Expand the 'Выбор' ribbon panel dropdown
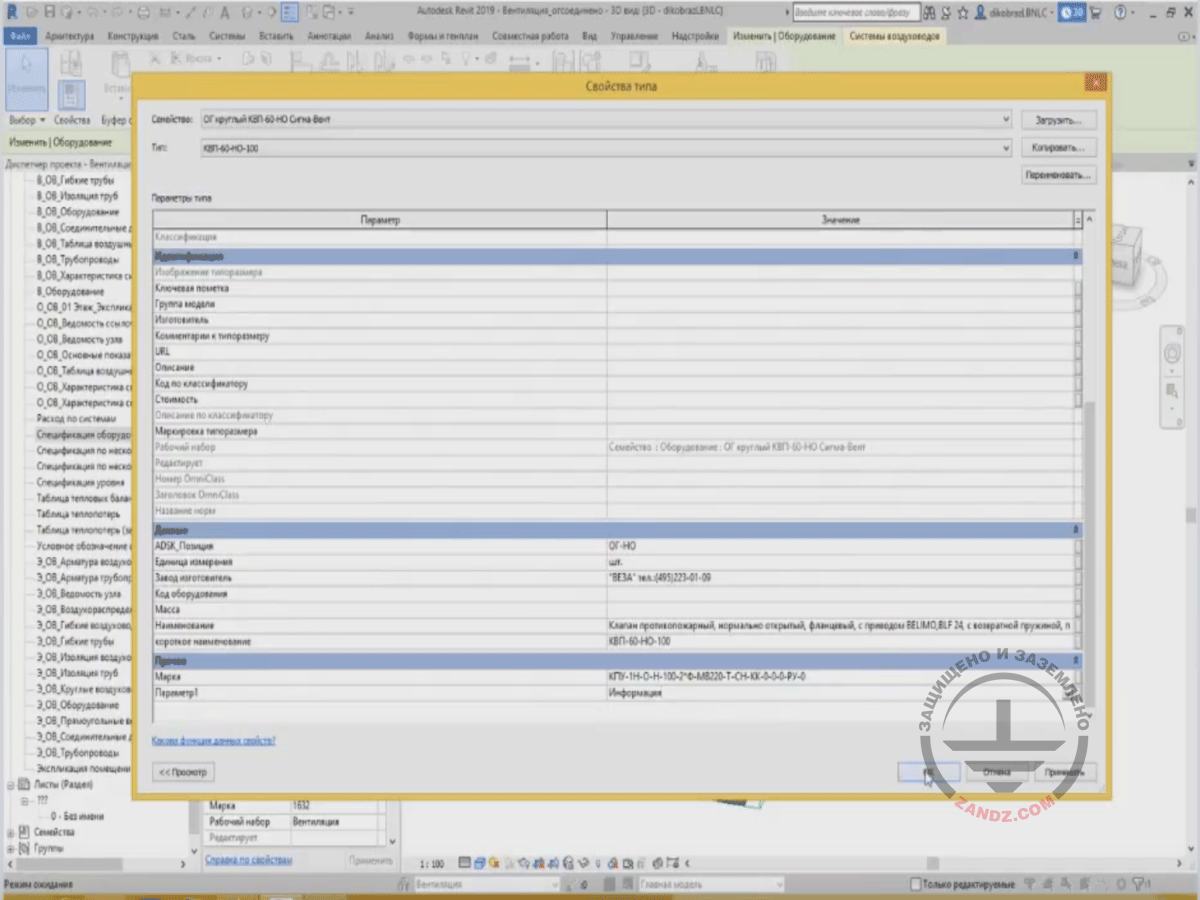 28,121
